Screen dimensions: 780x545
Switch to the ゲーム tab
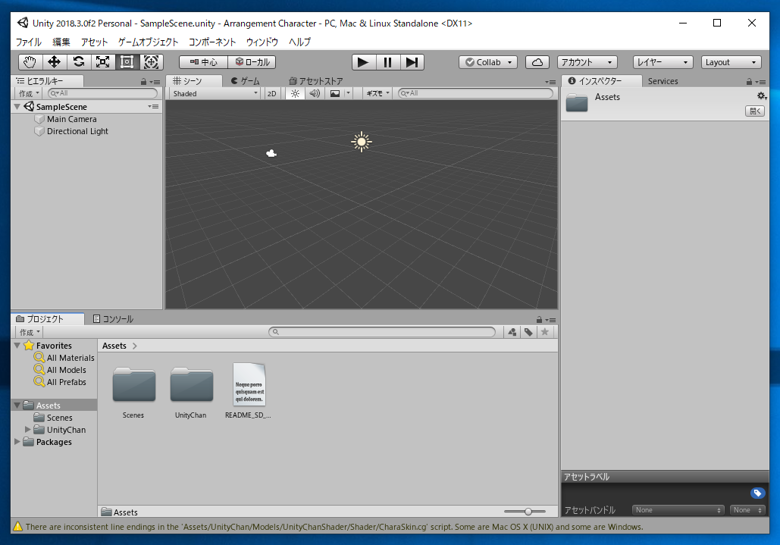point(245,81)
